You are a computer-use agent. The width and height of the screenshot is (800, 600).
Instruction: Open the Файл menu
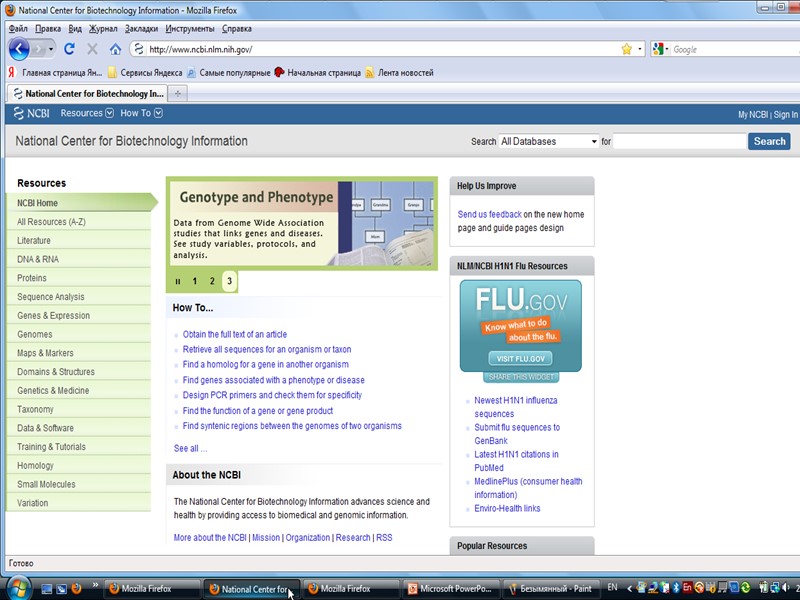(x=18, y=29)
